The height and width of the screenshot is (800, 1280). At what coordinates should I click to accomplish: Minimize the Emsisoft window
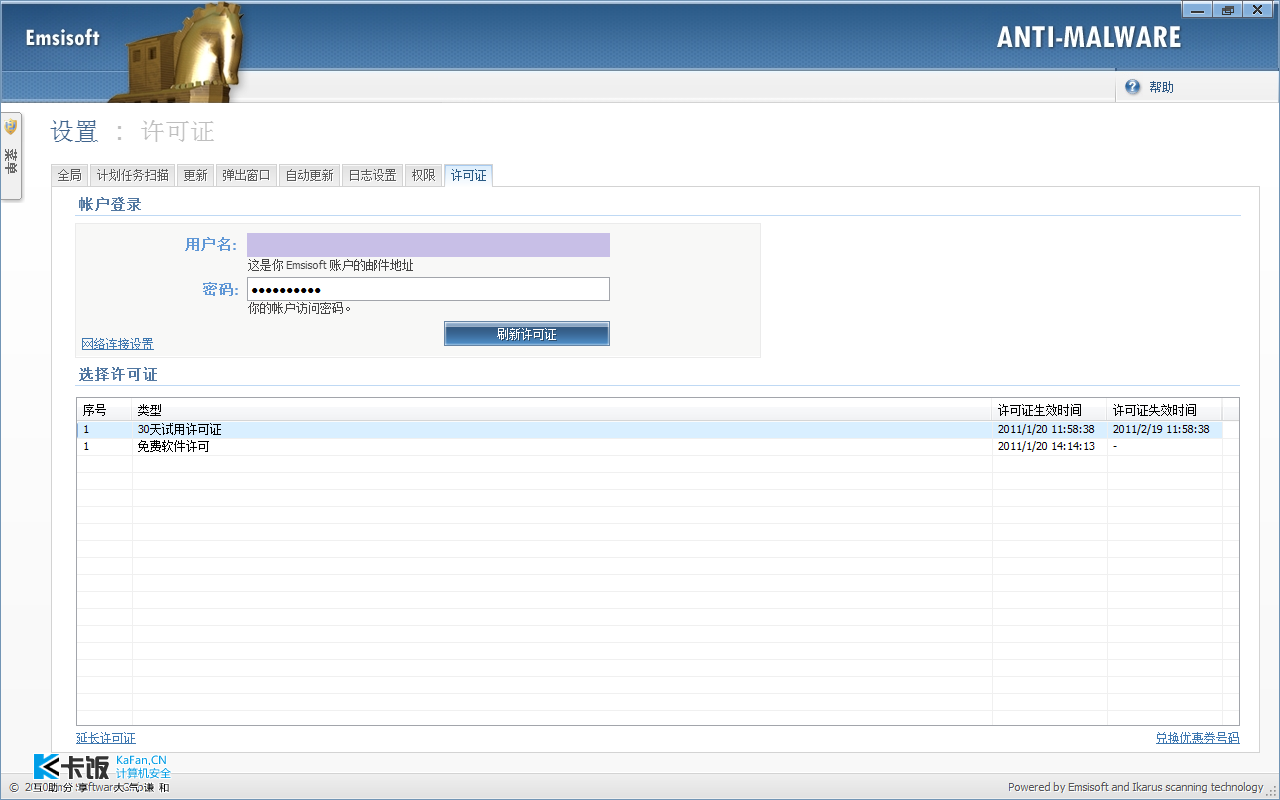click(1198, 9)
